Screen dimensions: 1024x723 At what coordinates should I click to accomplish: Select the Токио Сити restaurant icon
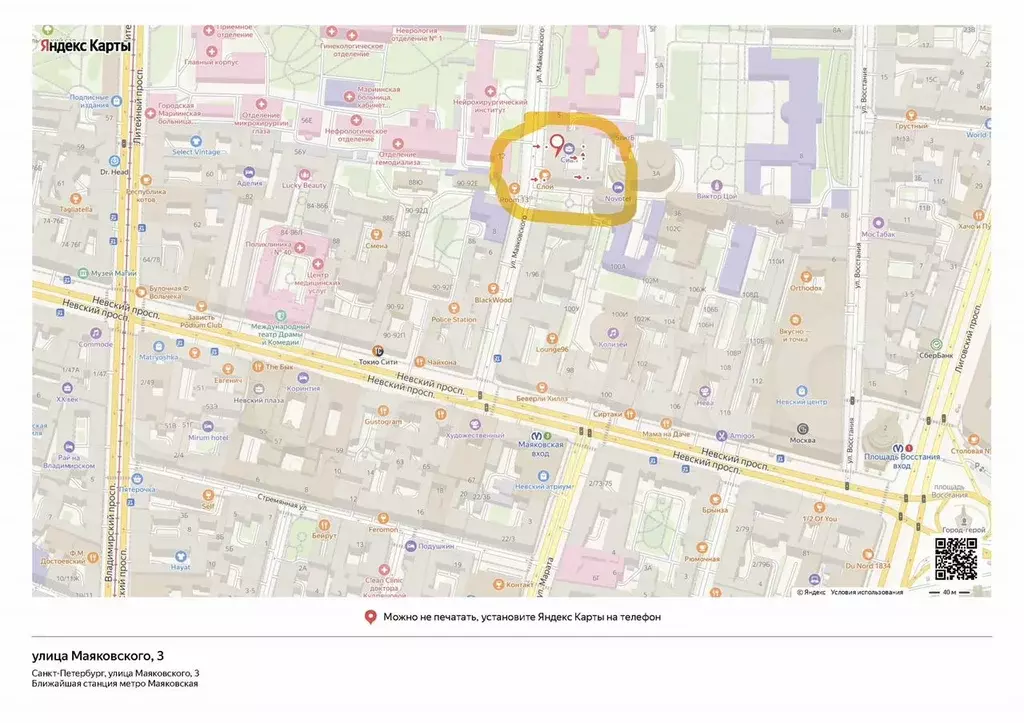[377, 351]
